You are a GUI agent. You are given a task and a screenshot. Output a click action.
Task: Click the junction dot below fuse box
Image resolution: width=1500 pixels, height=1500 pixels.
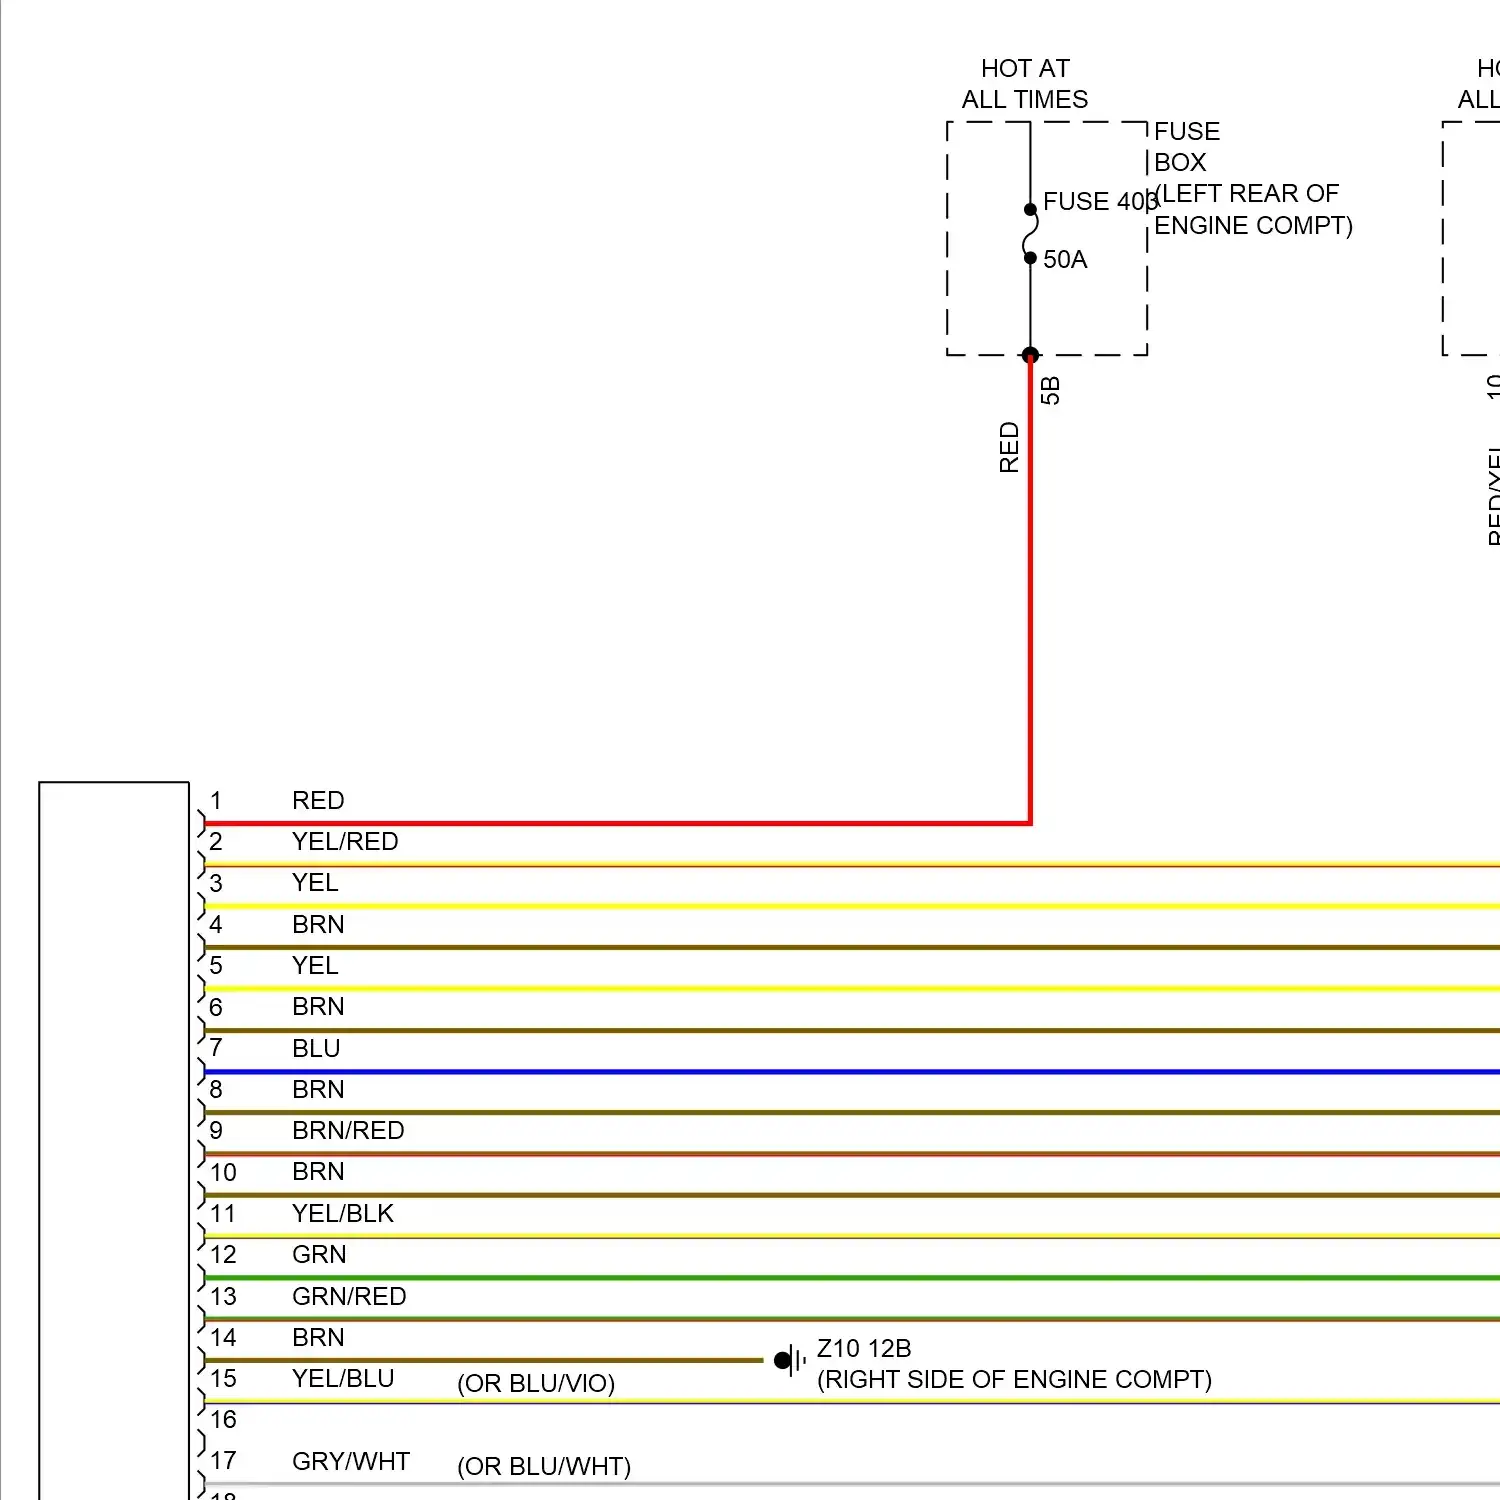coord(1030,354)
